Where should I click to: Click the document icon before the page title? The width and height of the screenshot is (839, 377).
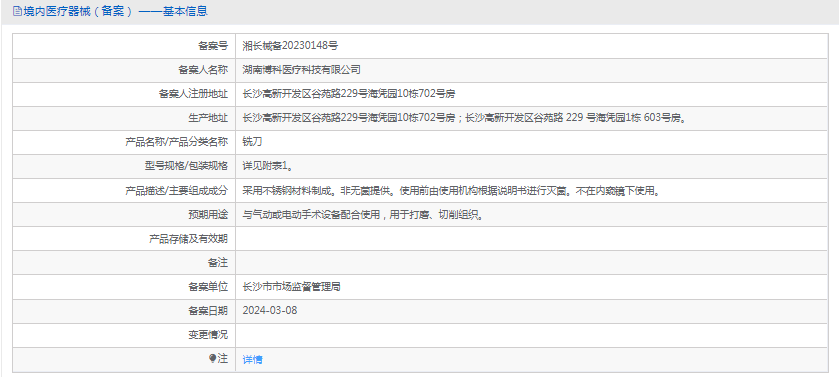pos(18,11)
